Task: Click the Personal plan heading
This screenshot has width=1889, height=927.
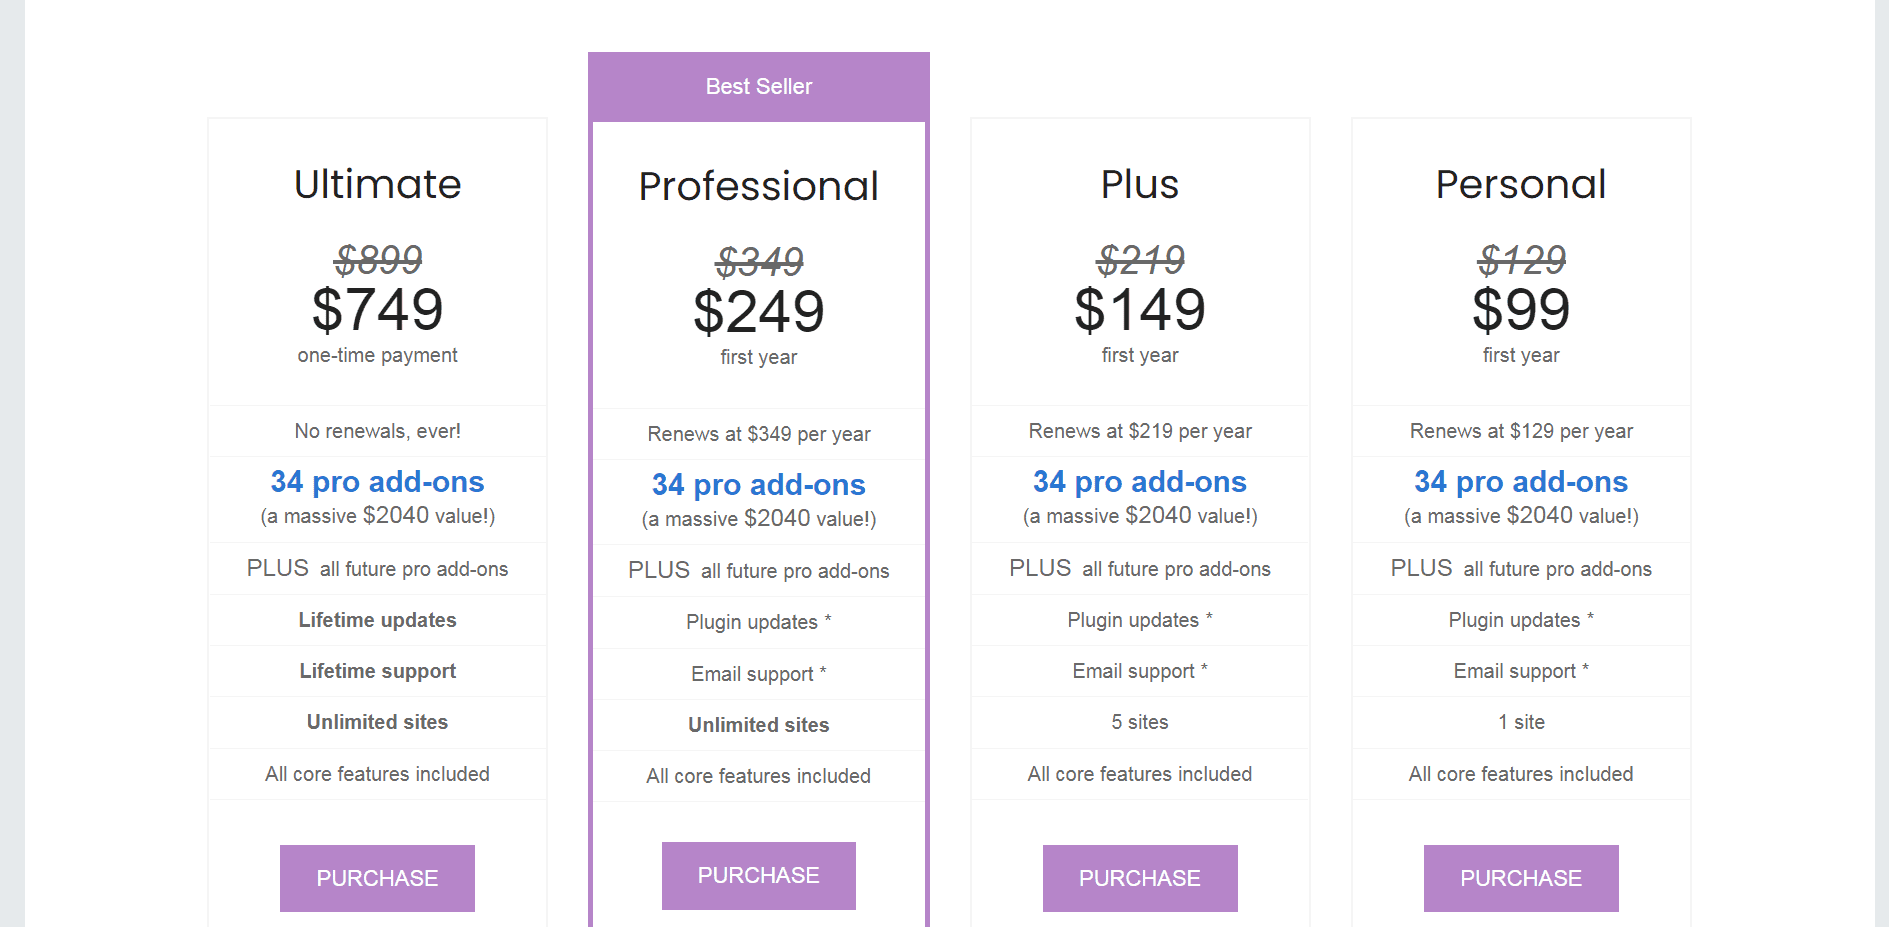Action: point(1520,183)
